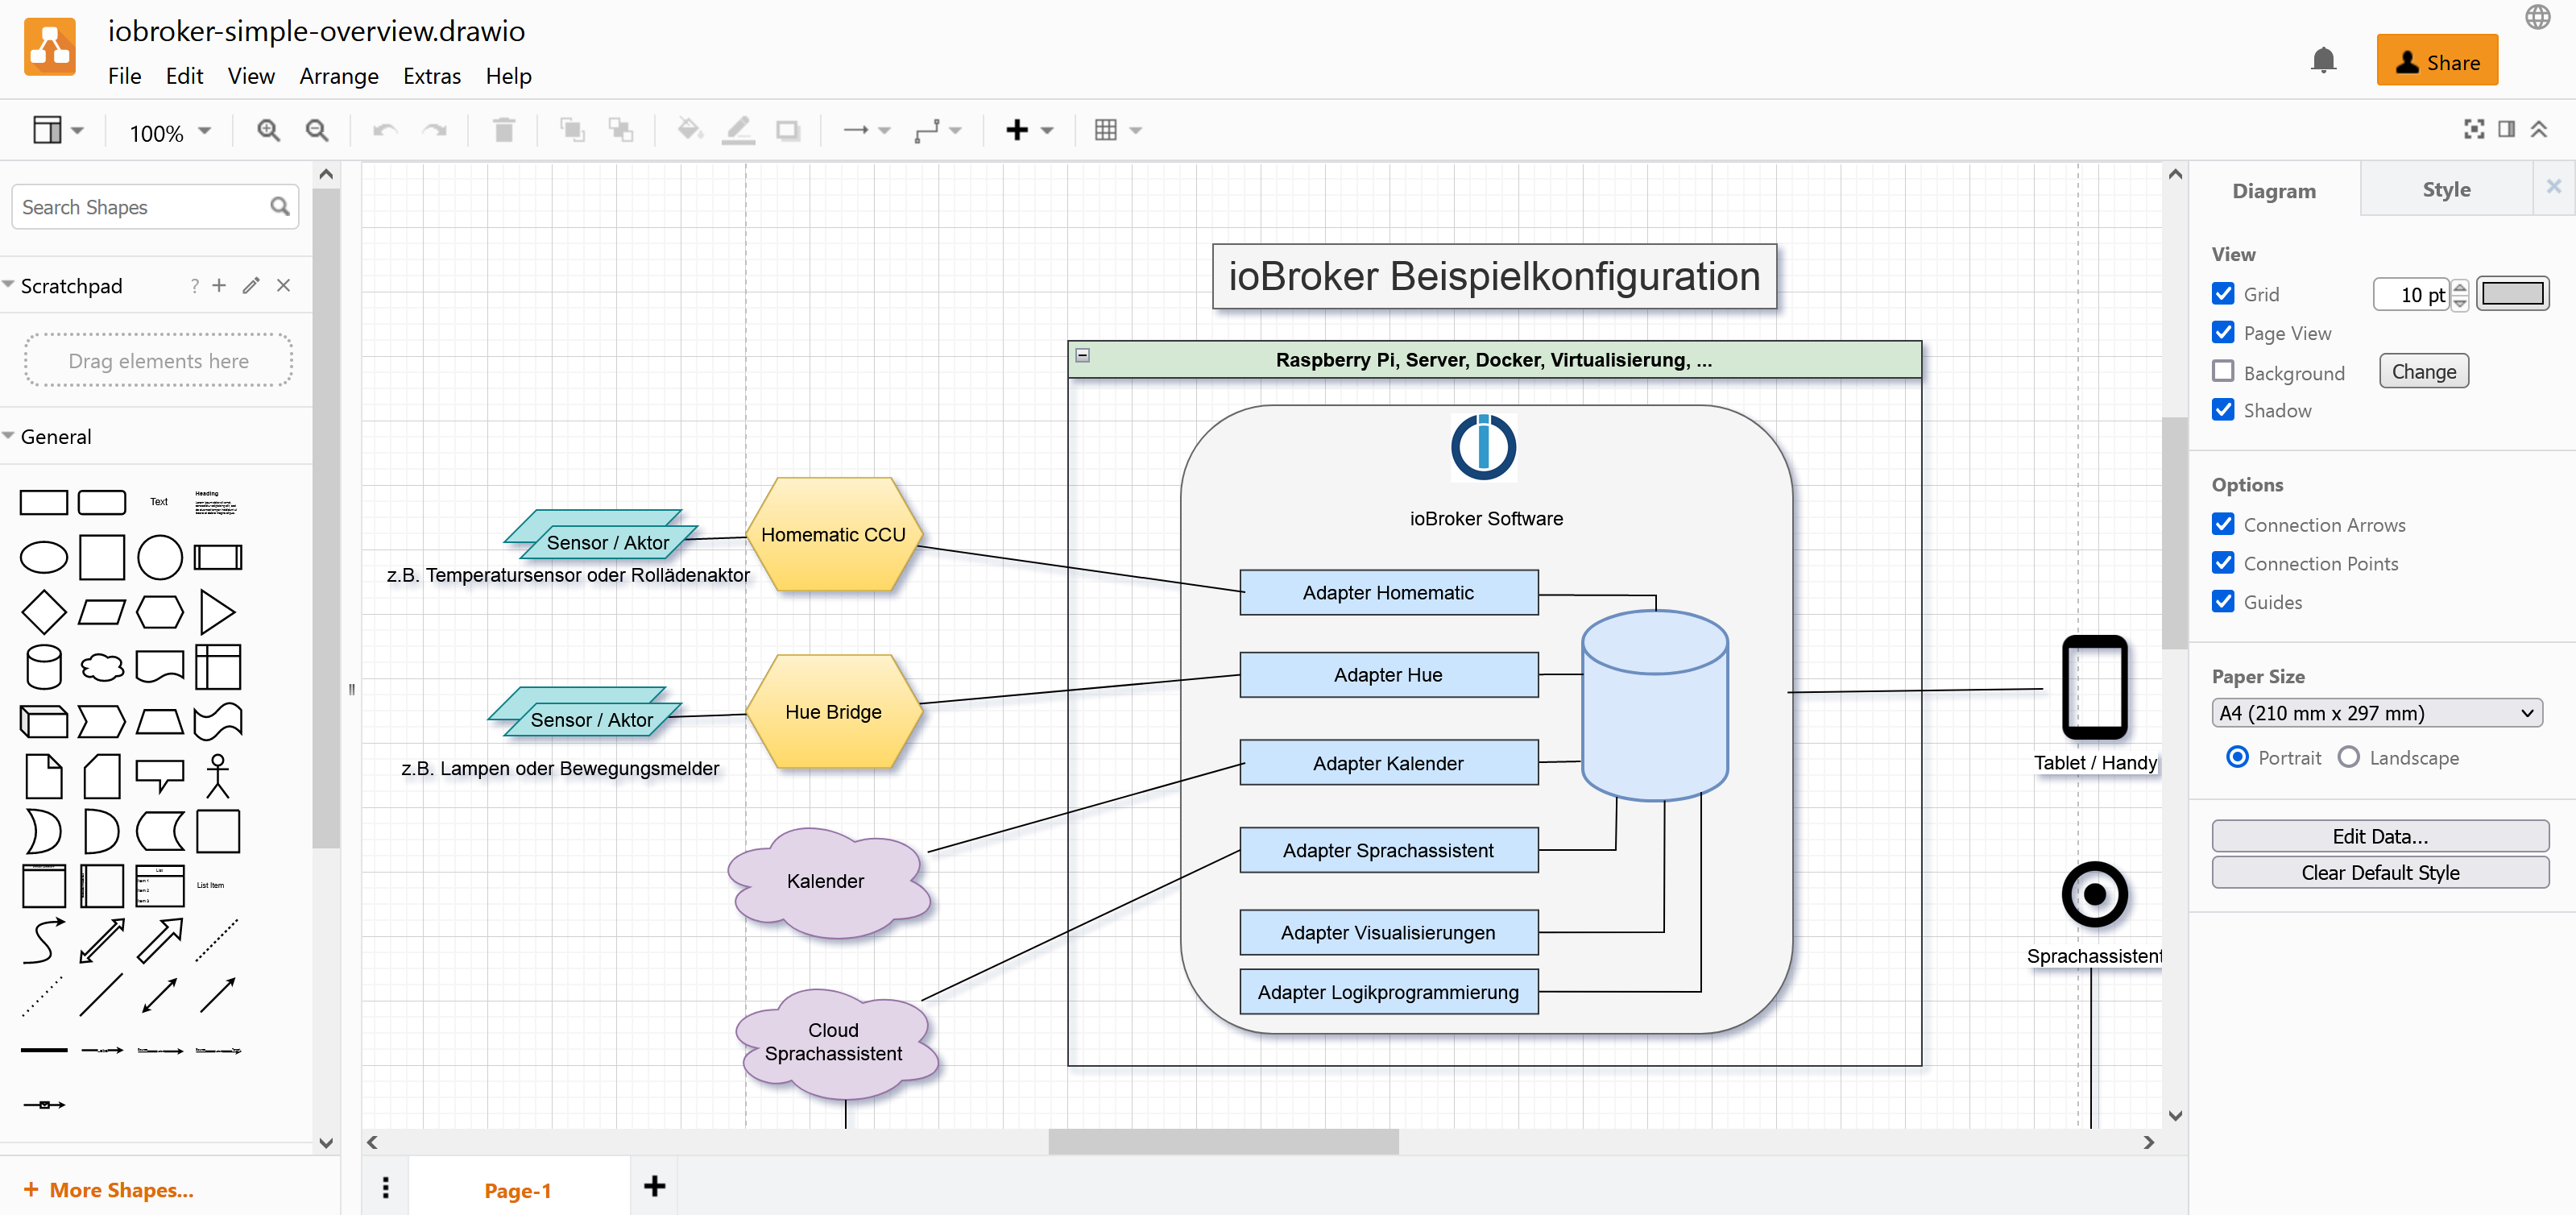
Task: Click the Line Color pencil icon
Action: [738, 130]
